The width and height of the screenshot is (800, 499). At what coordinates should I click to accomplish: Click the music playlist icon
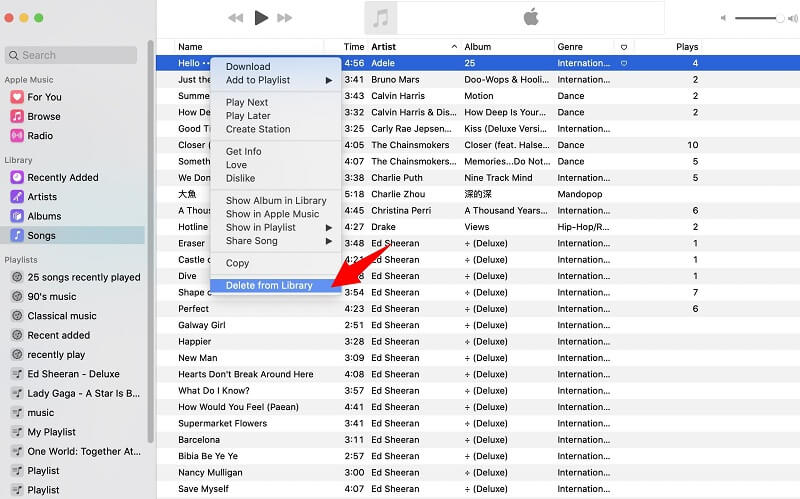pyautogui.click(x=17, y=412)
